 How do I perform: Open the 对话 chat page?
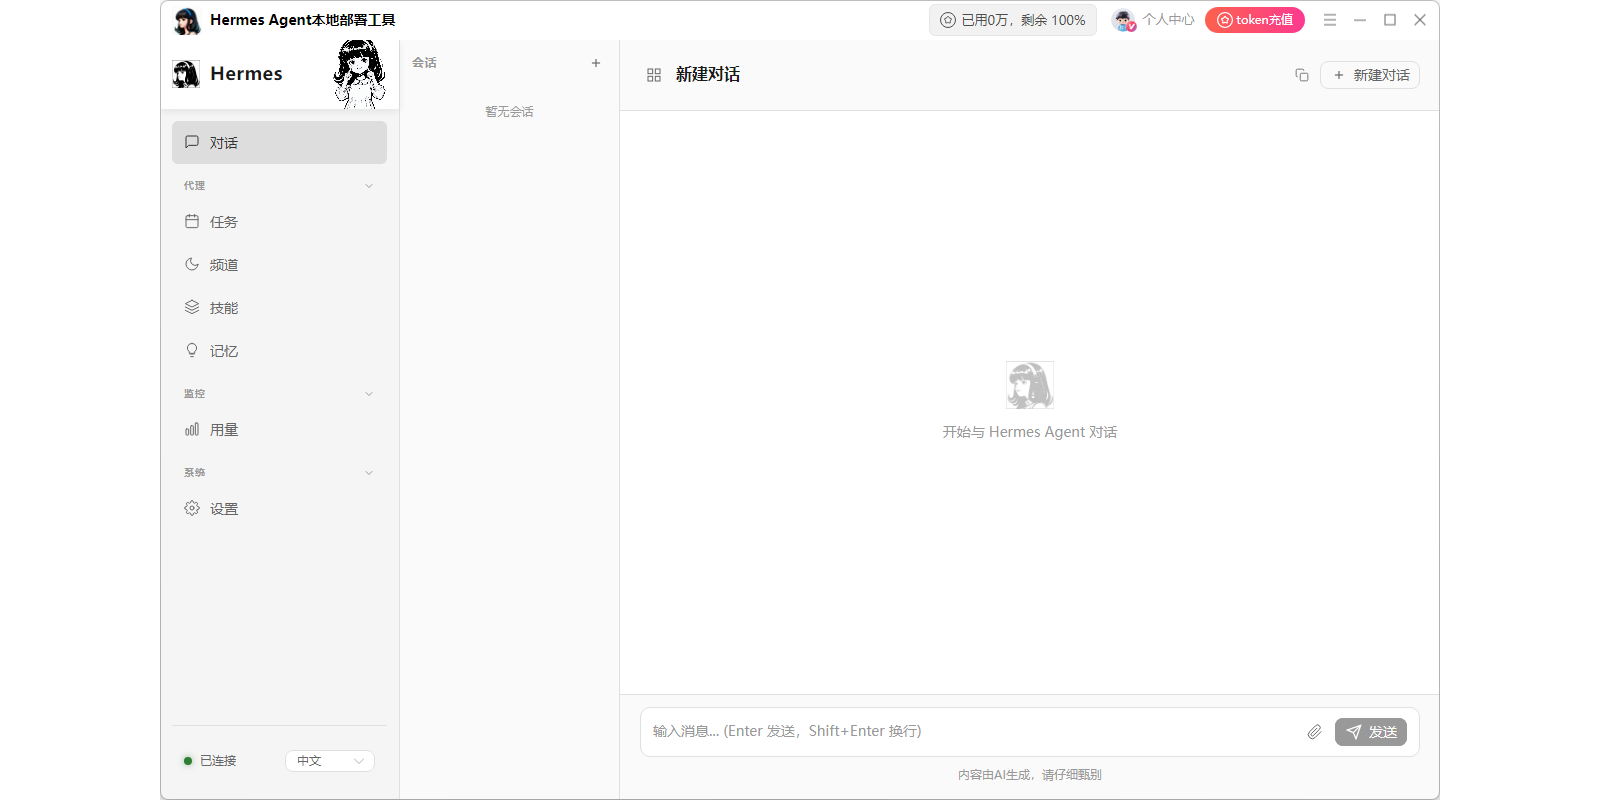[x=279, y=143]
